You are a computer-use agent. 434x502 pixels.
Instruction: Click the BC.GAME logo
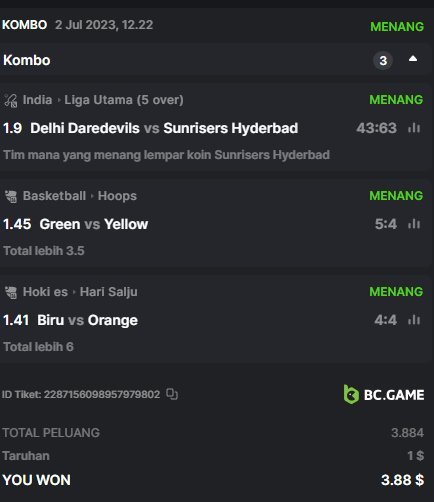384,394
